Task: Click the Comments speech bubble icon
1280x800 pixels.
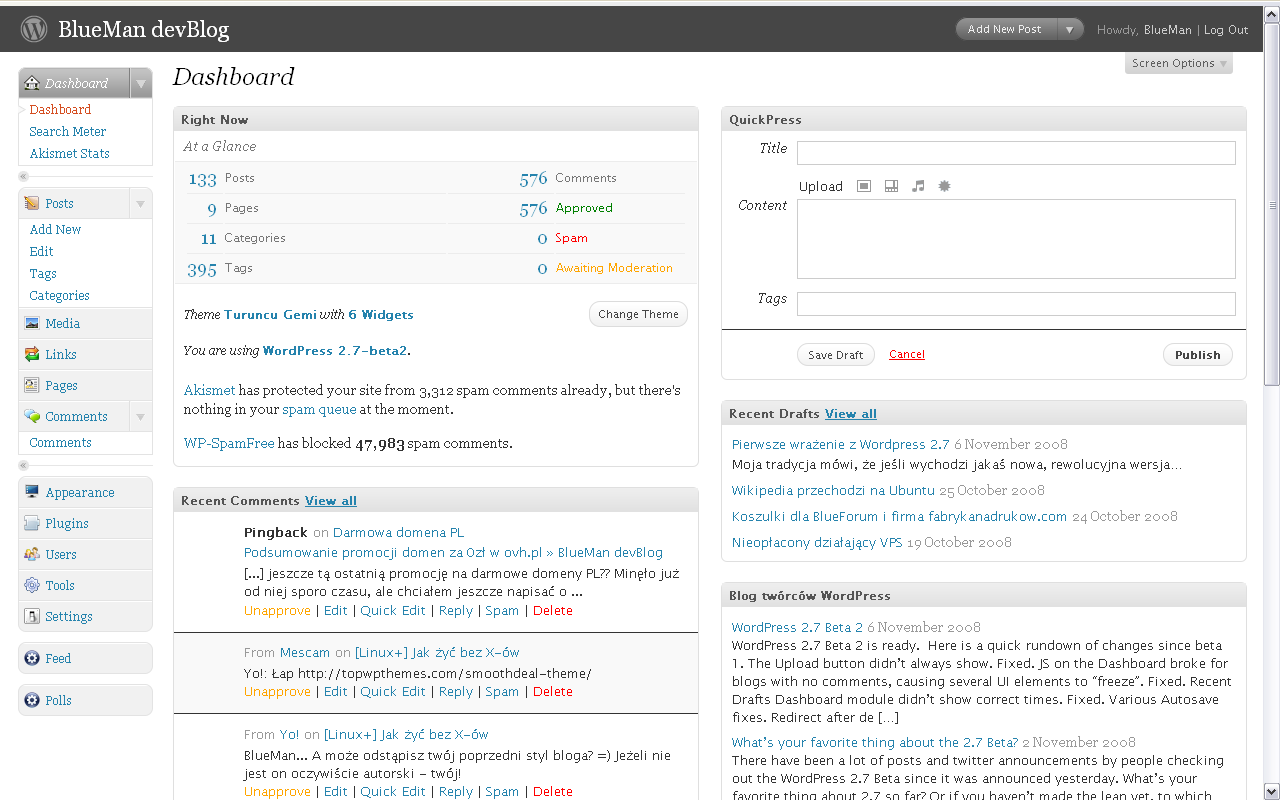Action: point(32,416)
